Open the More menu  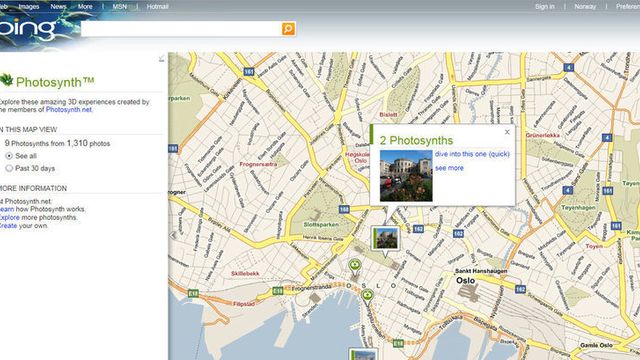click(x=85, y=7)
